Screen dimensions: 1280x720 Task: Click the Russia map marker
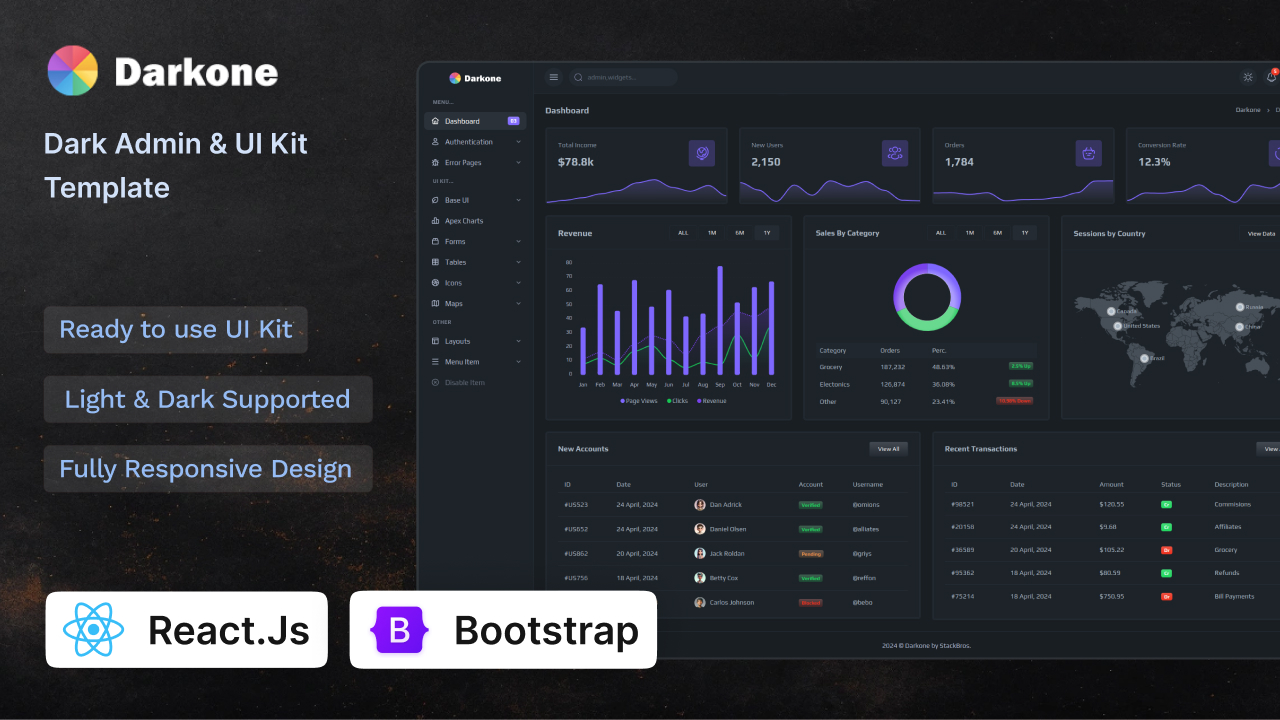[1240, 307]
